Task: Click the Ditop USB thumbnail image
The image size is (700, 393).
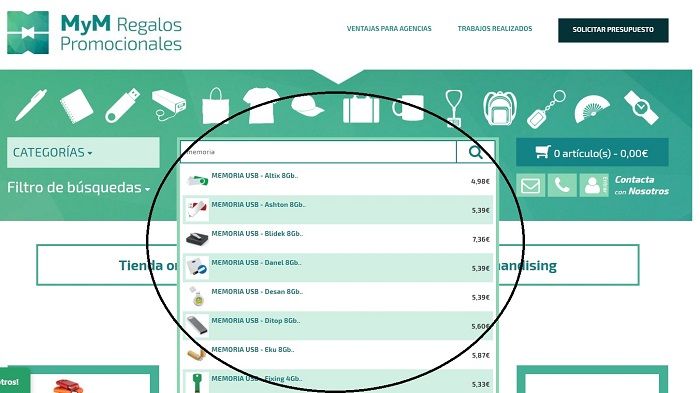Action: [197, 326]
